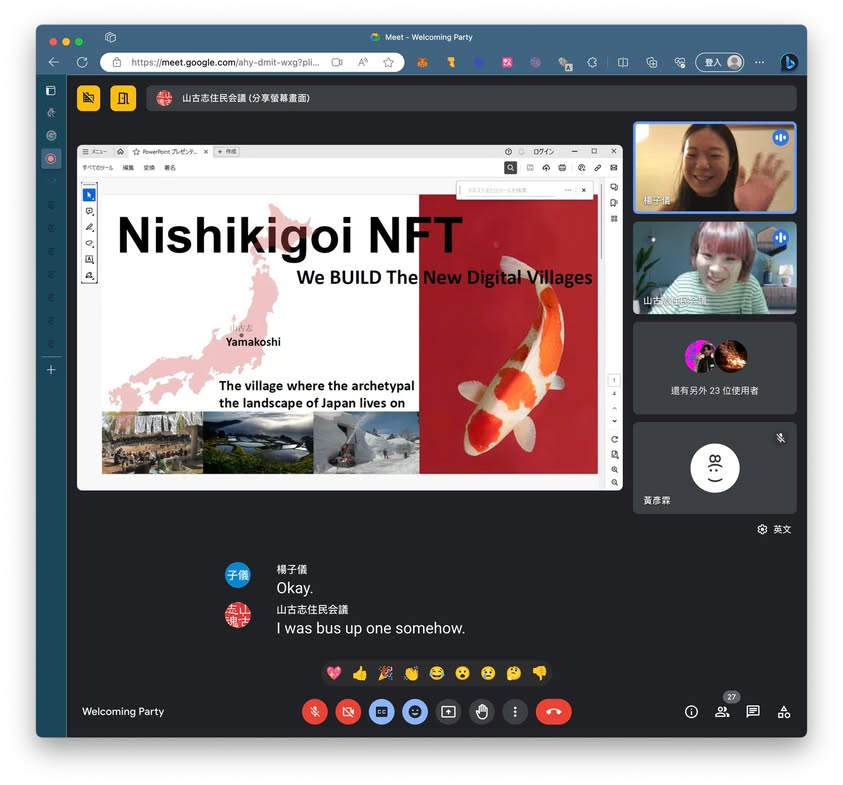Raise your hand in the meeting
The image size is (843, 785).
[481, 712]
